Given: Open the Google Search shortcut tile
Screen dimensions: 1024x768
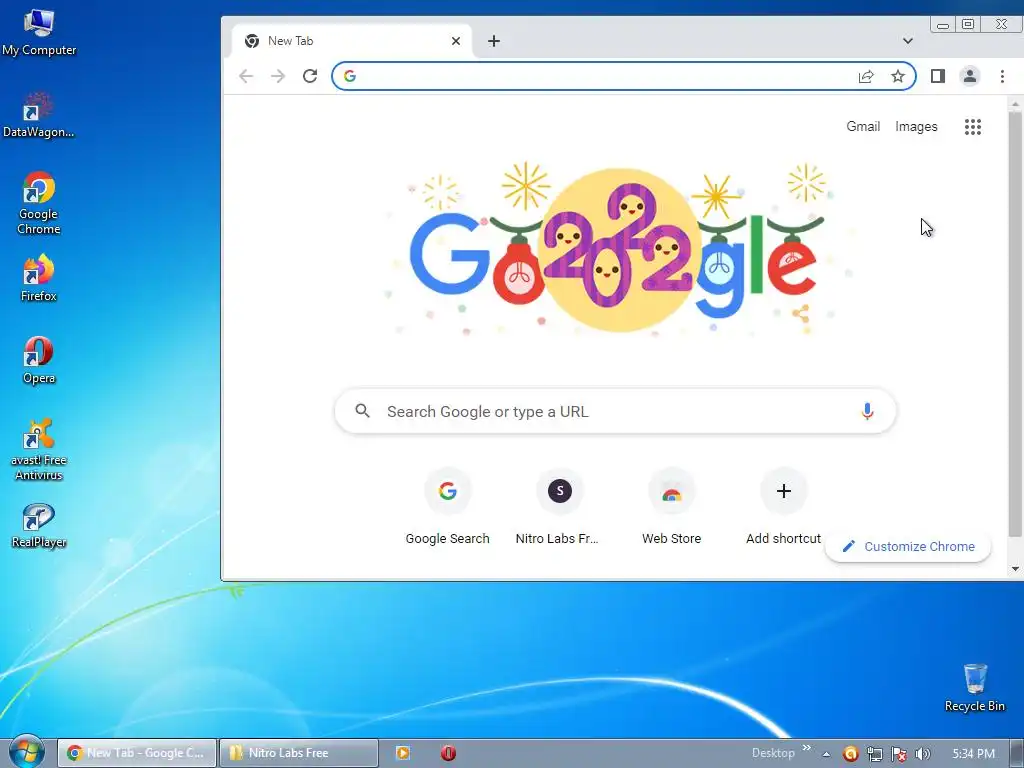Looking at the screenshot, I should coord(447,508).
